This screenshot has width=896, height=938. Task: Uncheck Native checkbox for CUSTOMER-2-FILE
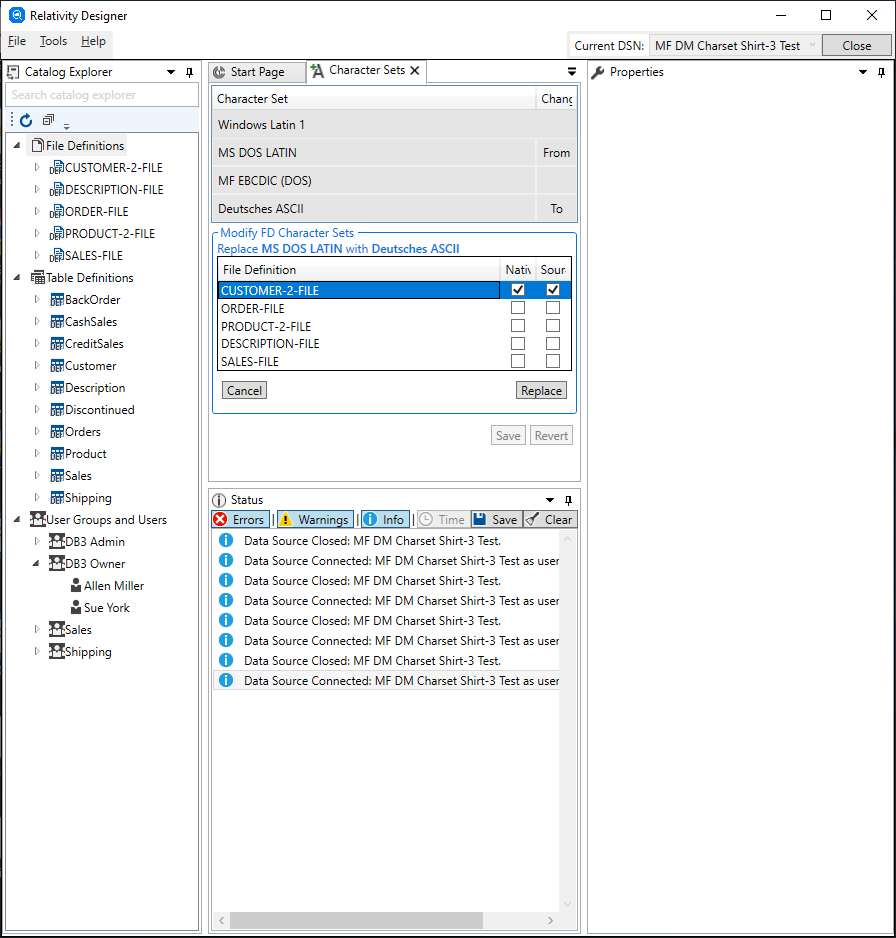(518, 290)
